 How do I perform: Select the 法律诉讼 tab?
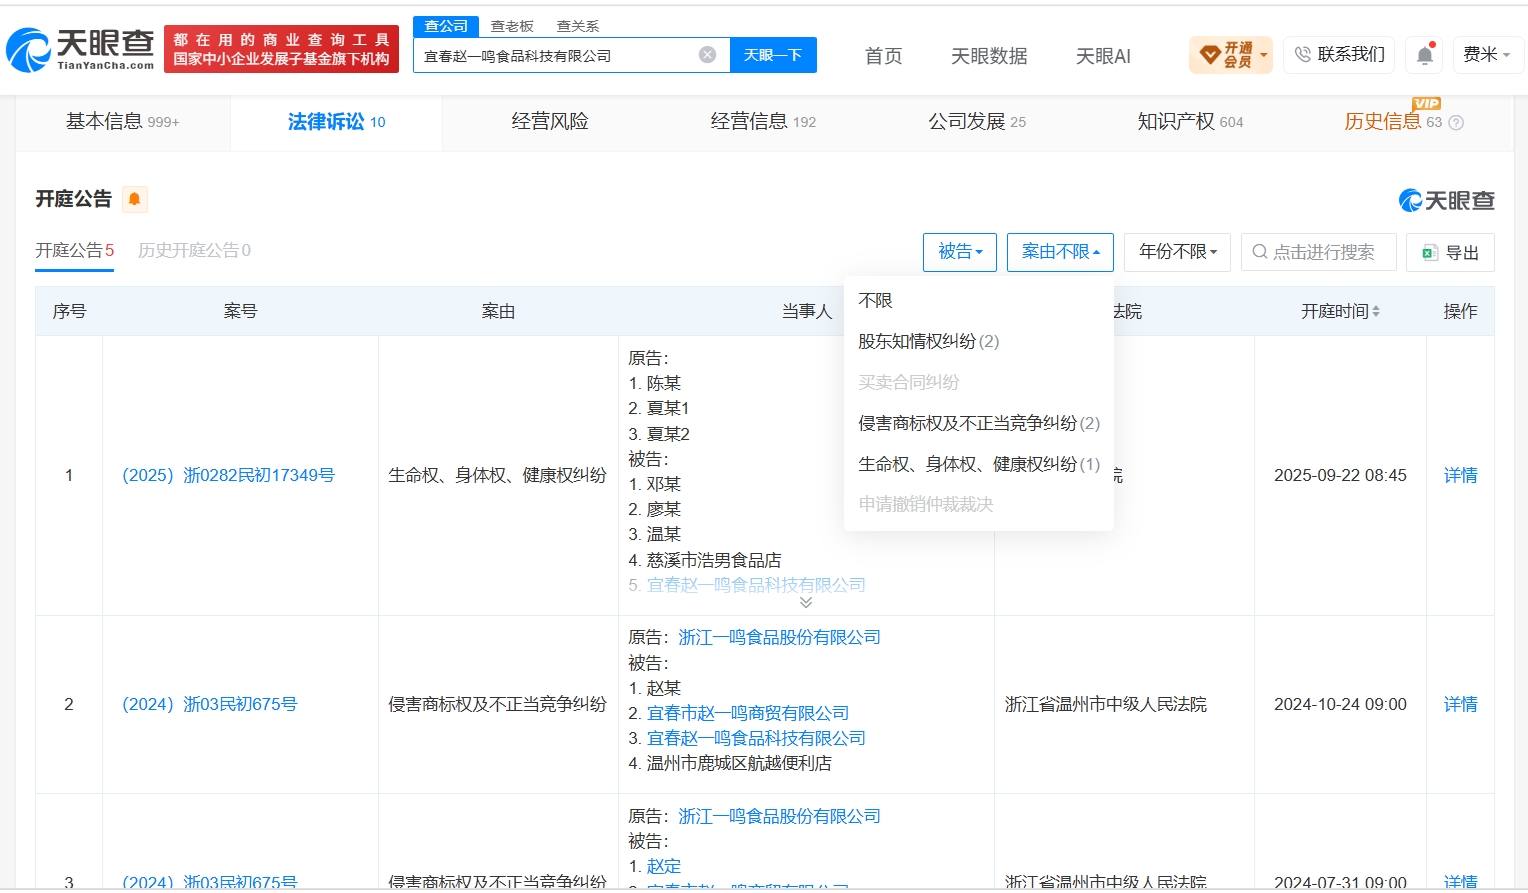[336, 122]
